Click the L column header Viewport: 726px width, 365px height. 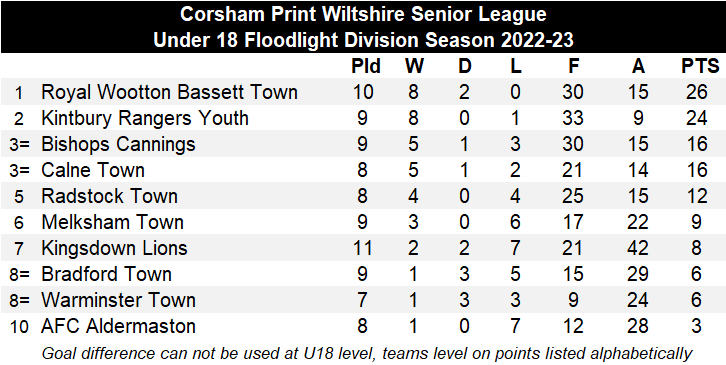point(516,66)
